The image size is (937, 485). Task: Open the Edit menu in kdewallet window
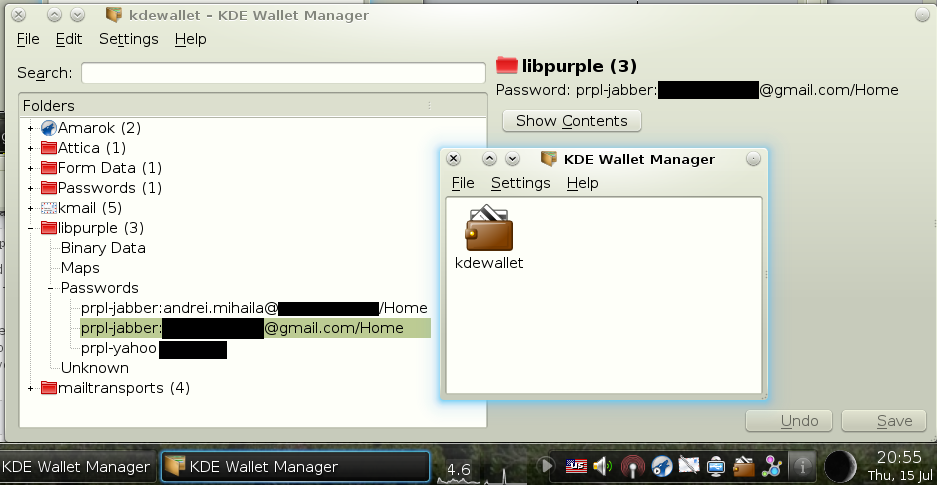69,39
